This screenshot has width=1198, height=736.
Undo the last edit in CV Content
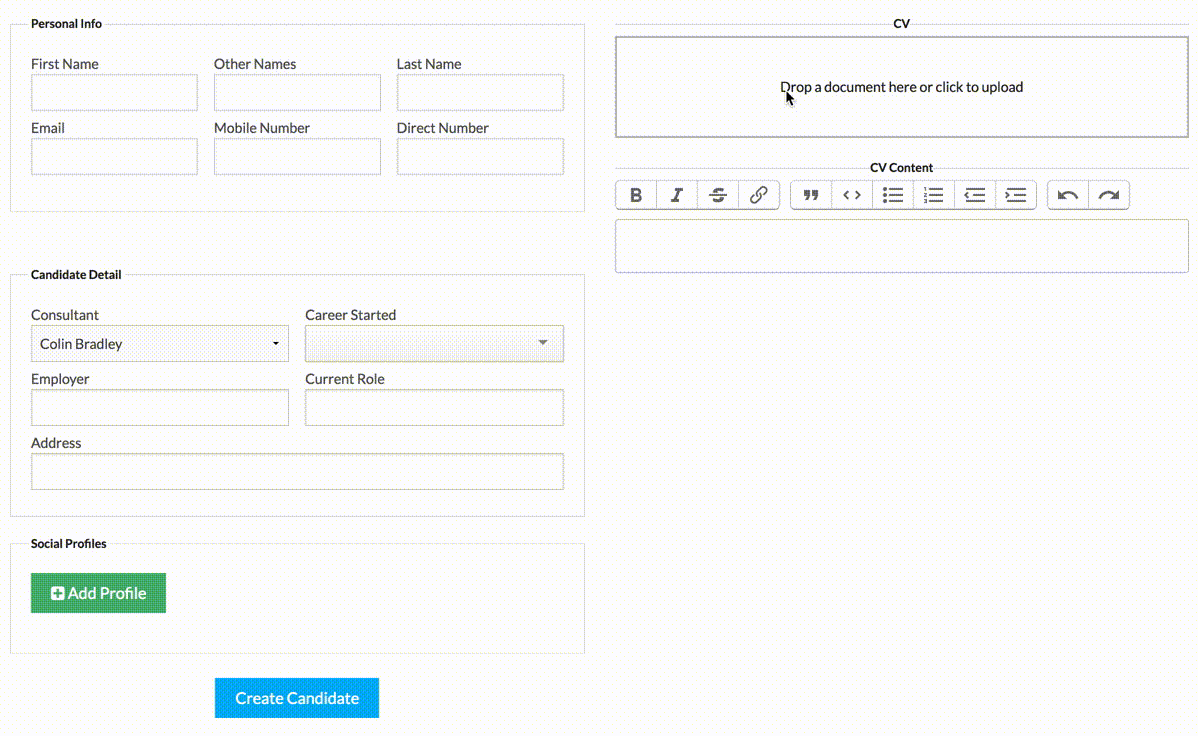[1068, 195]
